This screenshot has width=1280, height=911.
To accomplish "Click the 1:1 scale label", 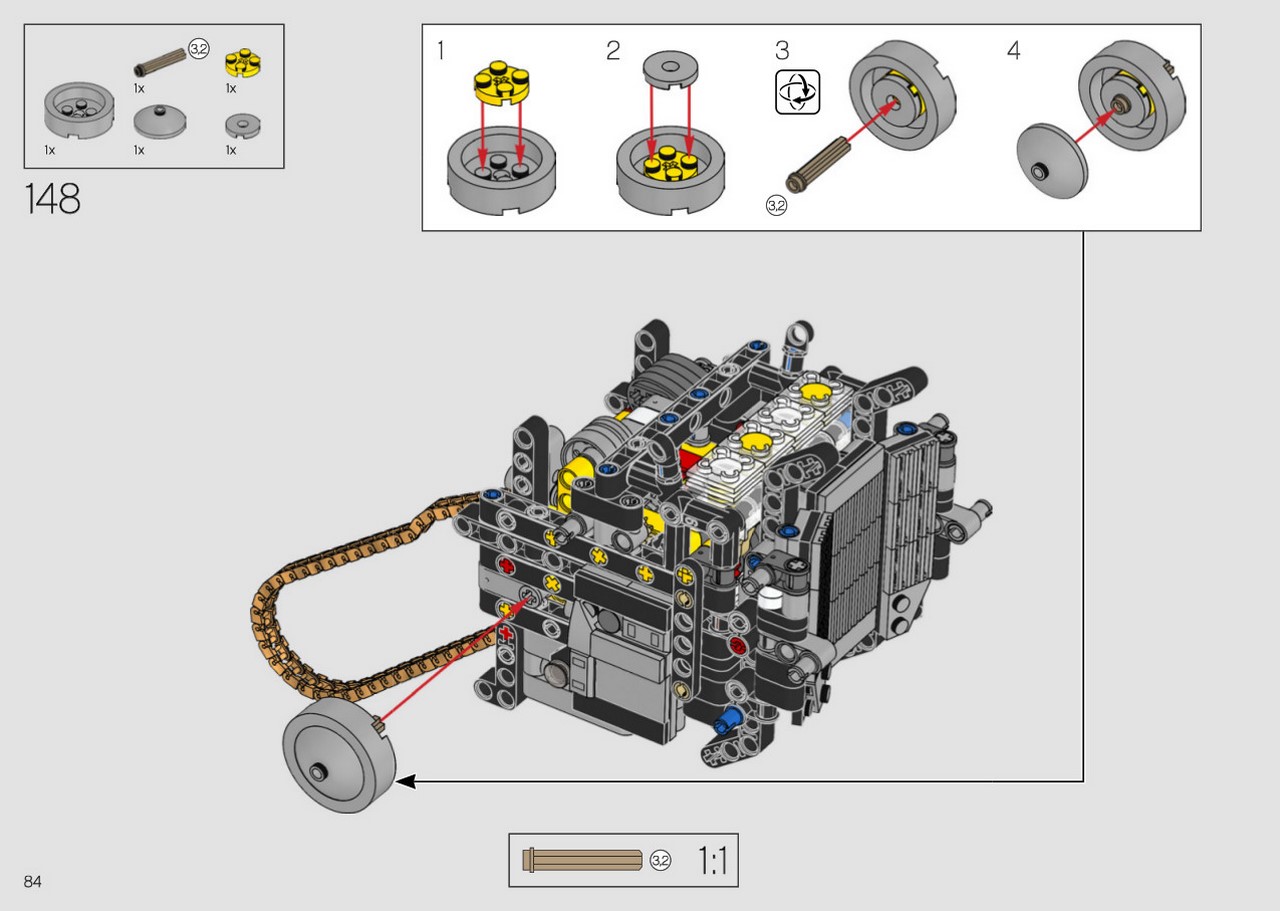I will (x=712, y=860).
